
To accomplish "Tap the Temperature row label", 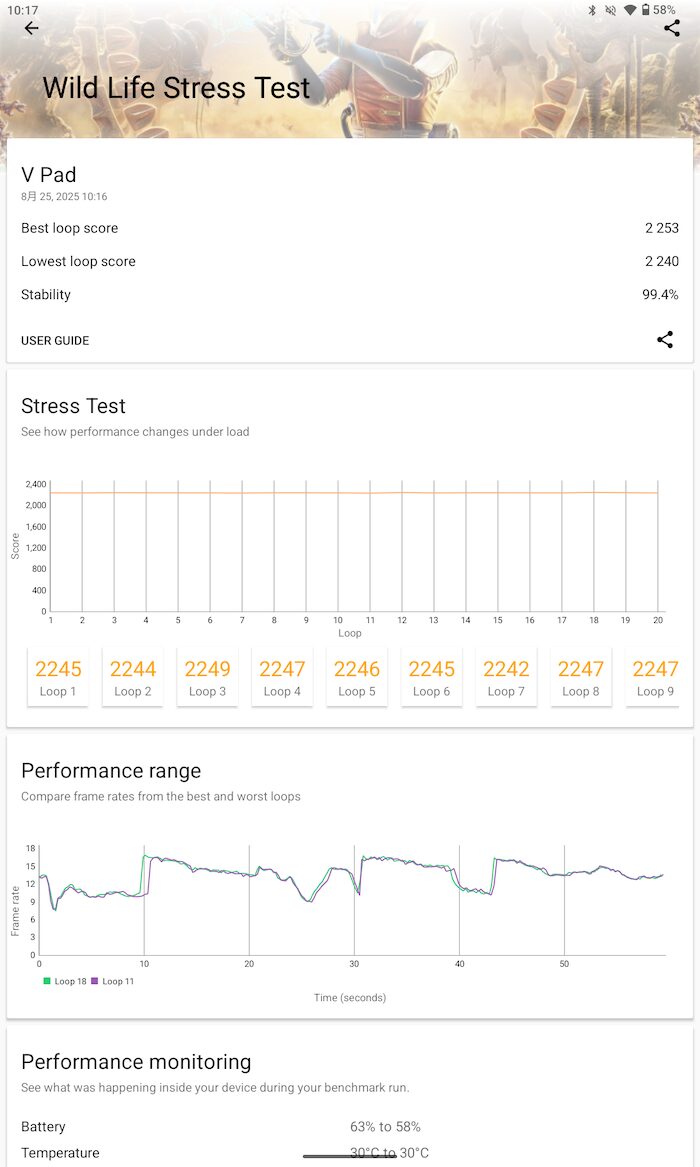I will pos(60,1153).
